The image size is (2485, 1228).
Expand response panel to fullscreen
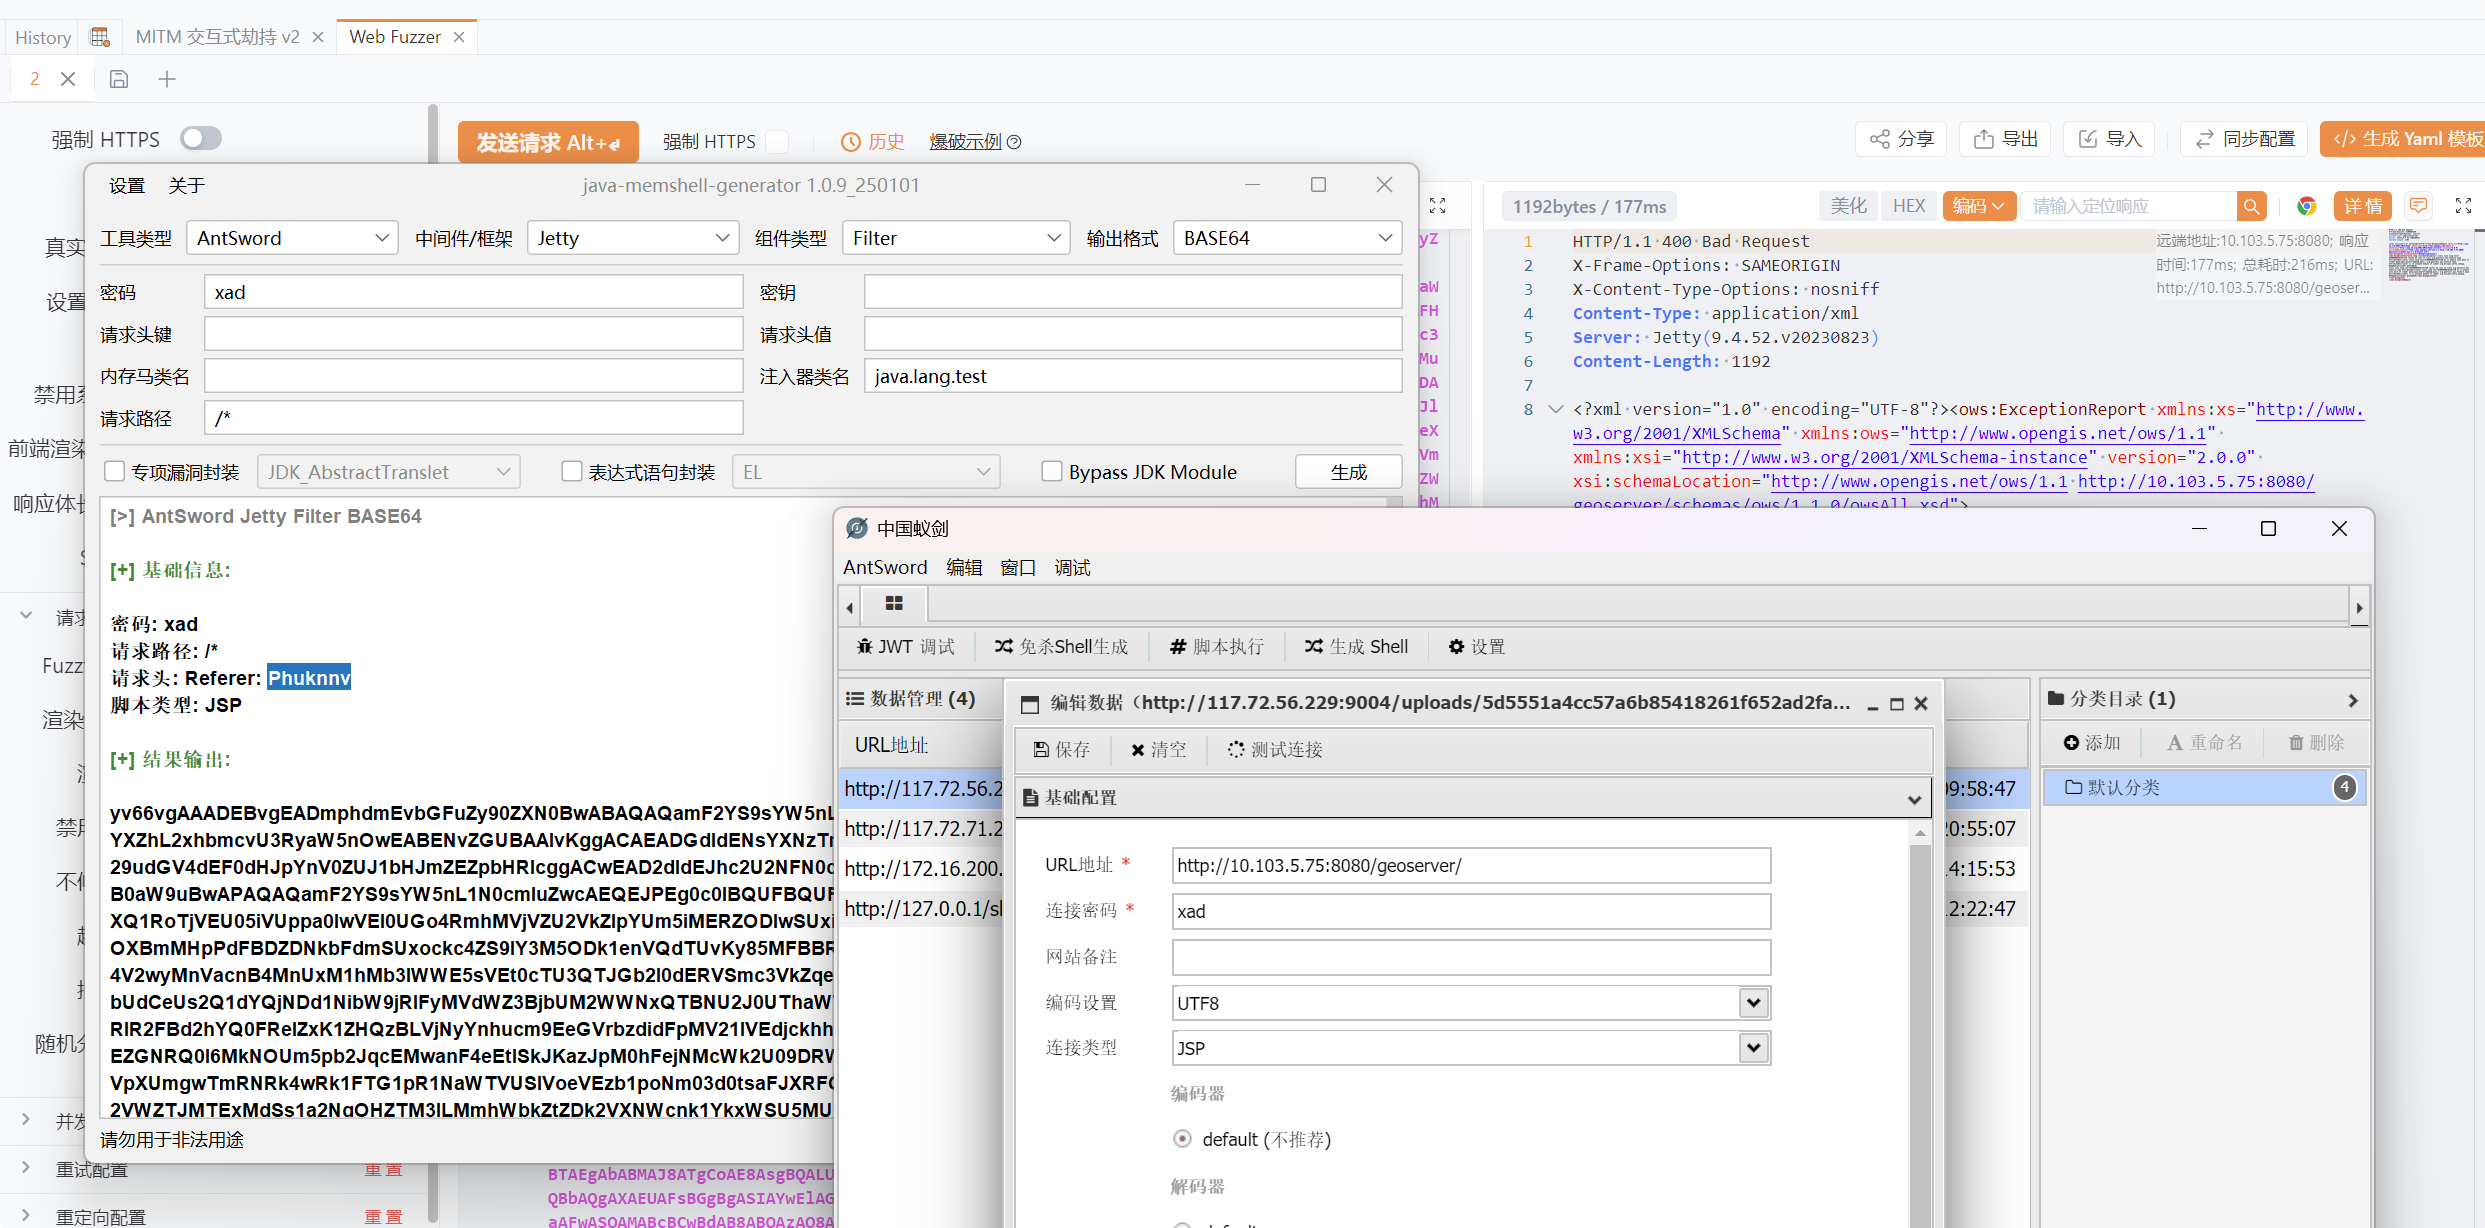click(x=2463, y=206)
